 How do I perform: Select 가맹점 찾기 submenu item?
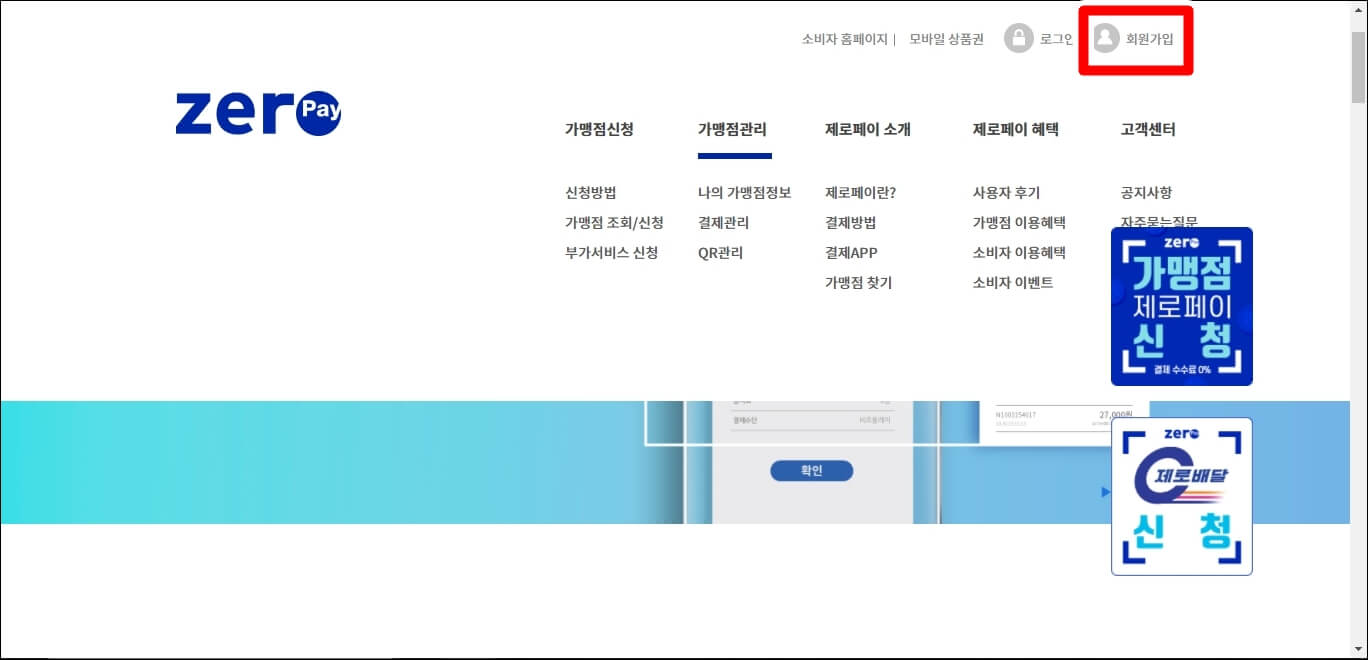858,283
